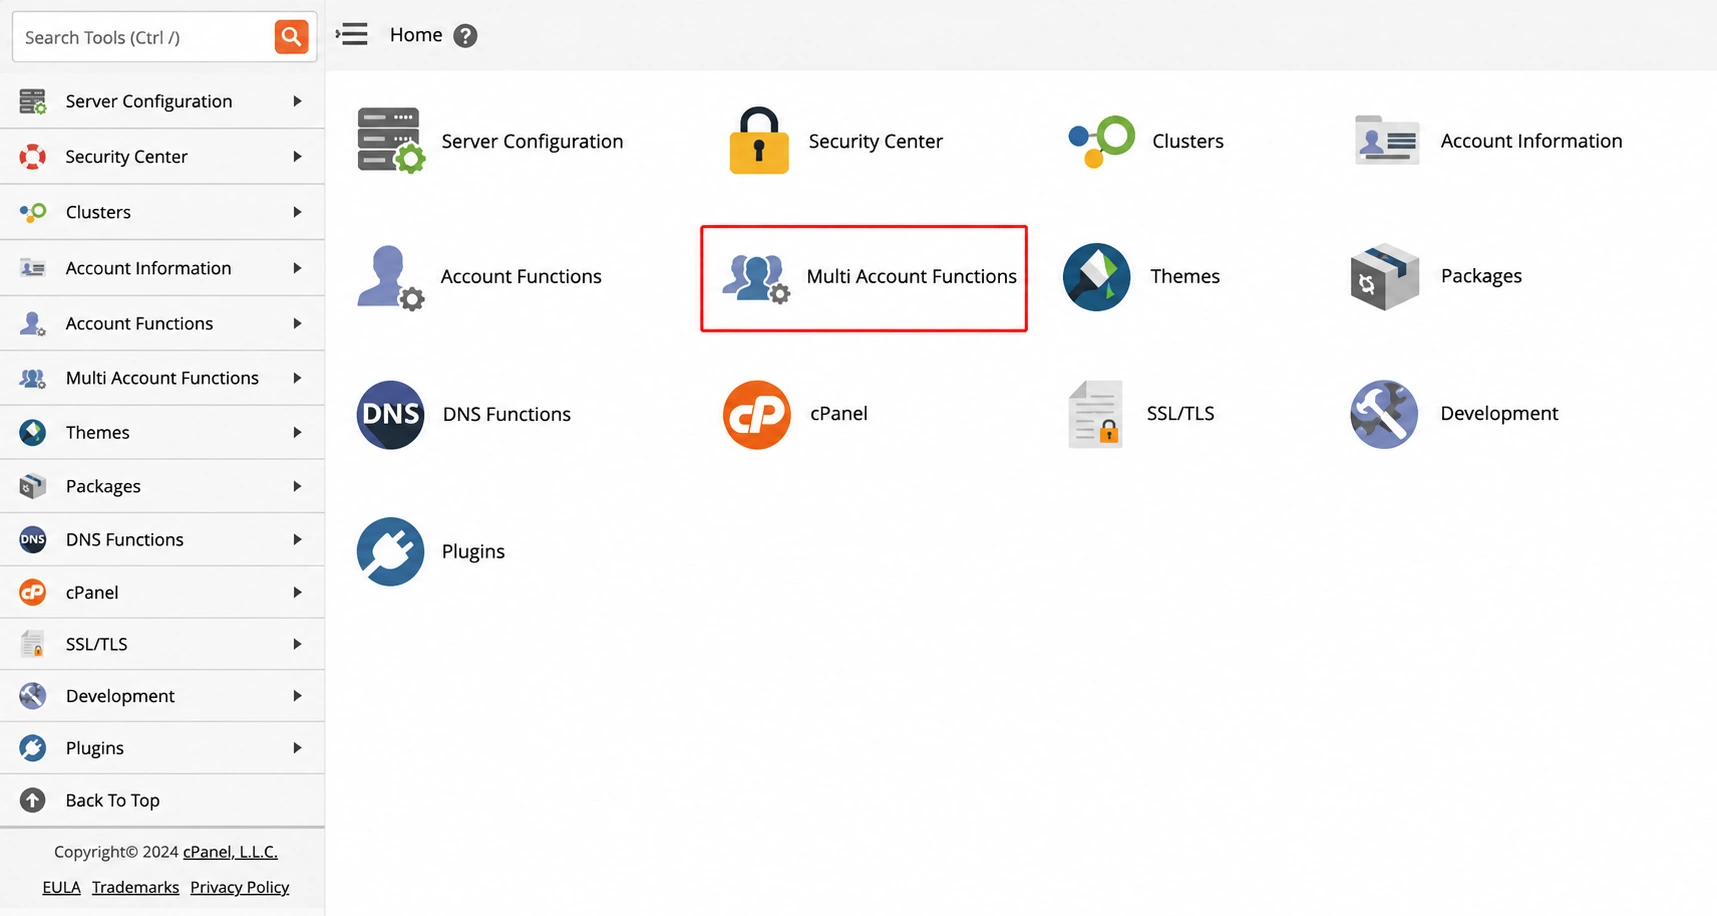Click the Clusters text in main grid
The width and height of the screenshot is (1717, 916).
pos(1187,141)
